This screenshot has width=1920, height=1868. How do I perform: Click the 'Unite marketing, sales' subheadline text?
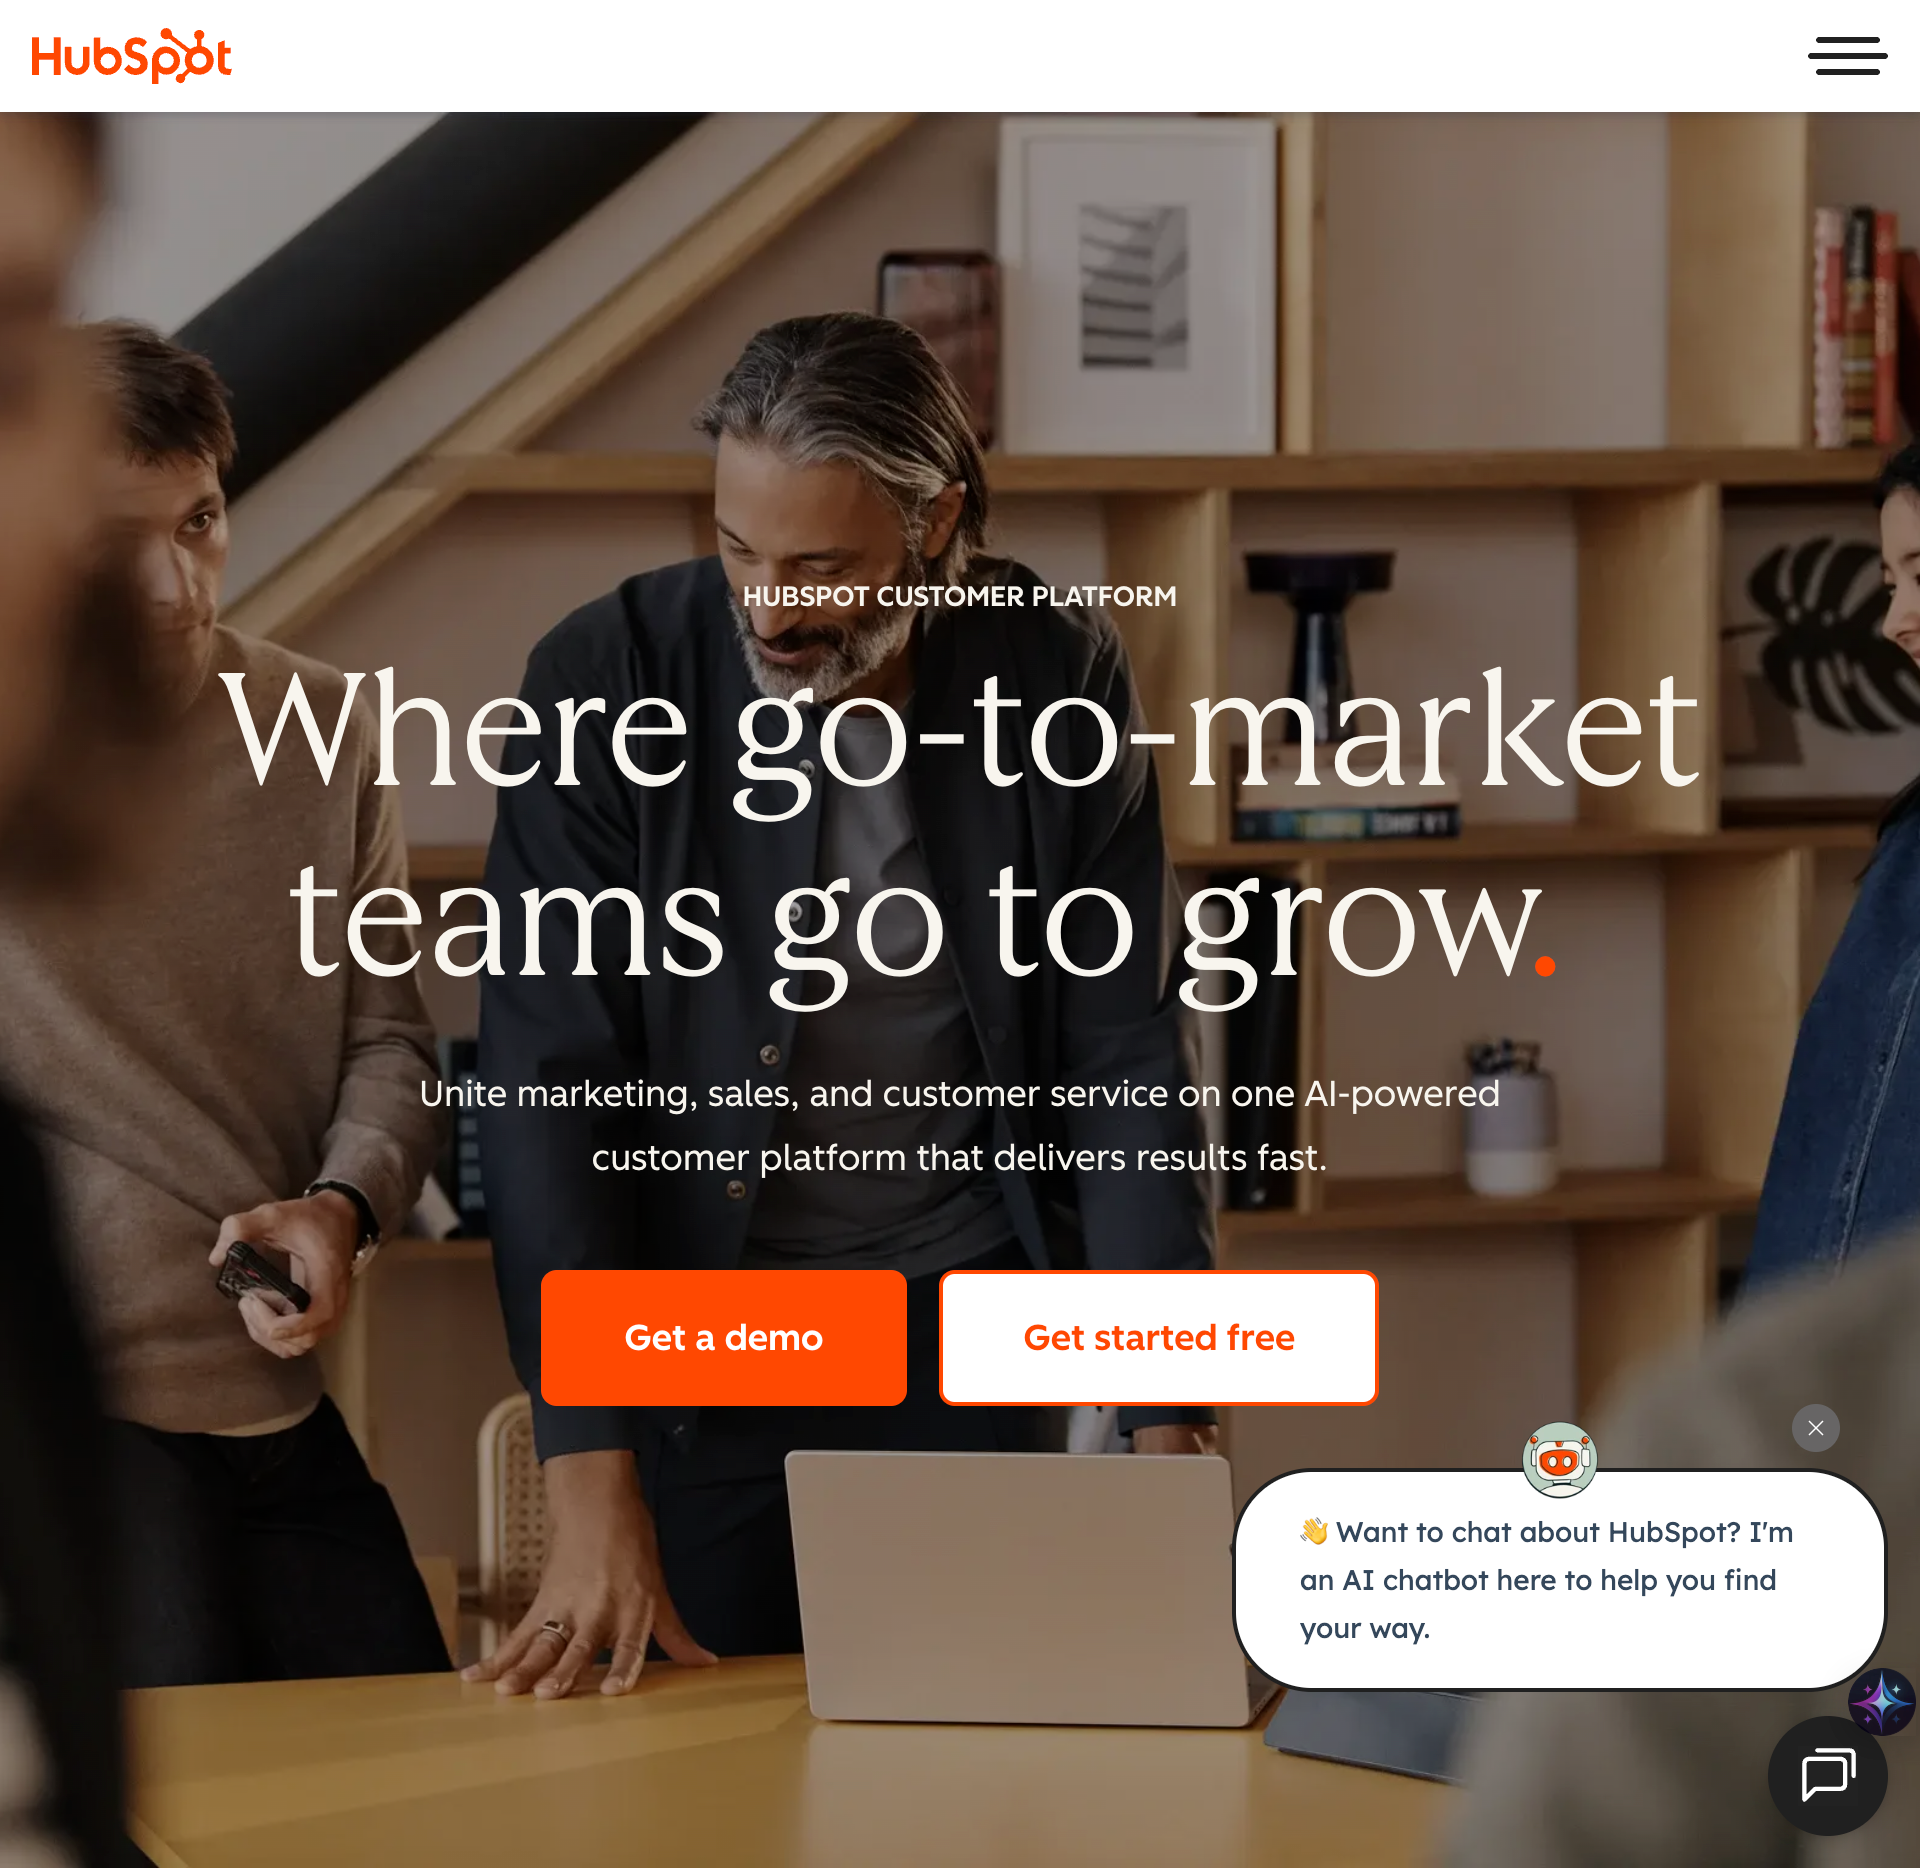point(959,1125)
